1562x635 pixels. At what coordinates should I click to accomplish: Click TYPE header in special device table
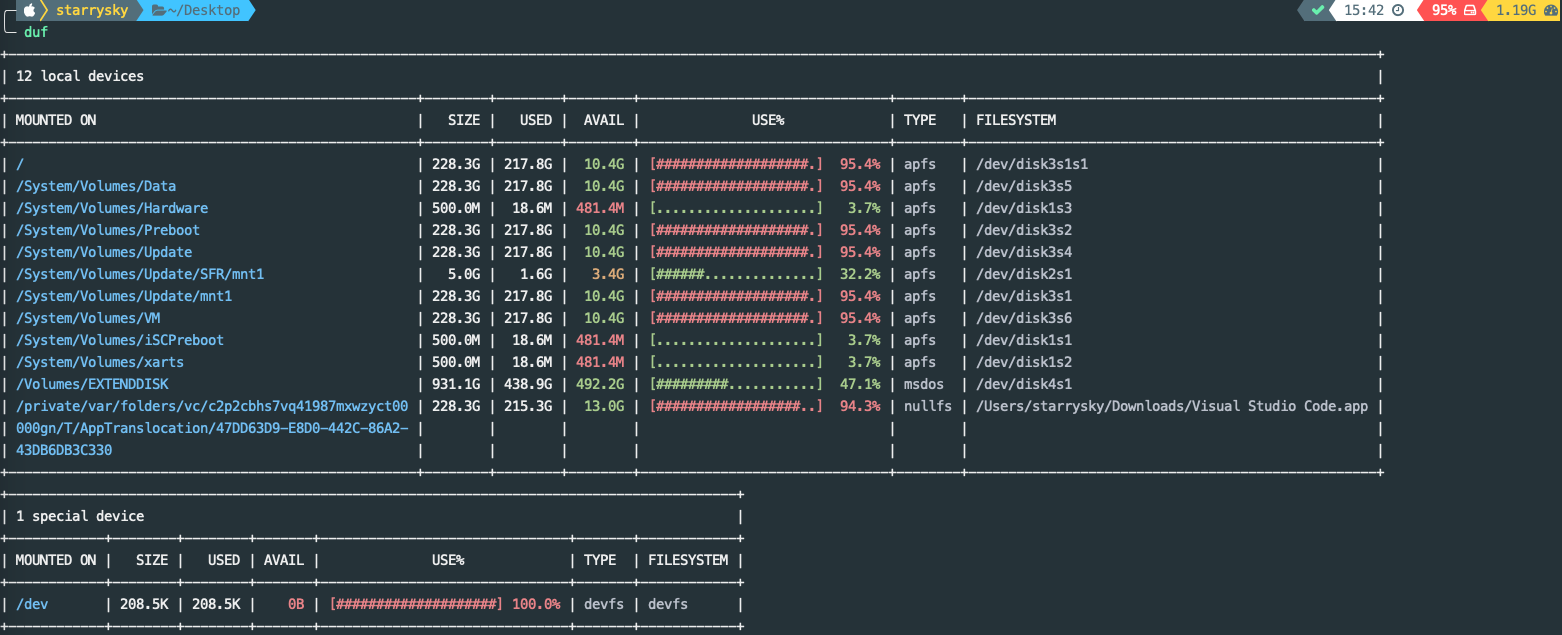(600, 560)
